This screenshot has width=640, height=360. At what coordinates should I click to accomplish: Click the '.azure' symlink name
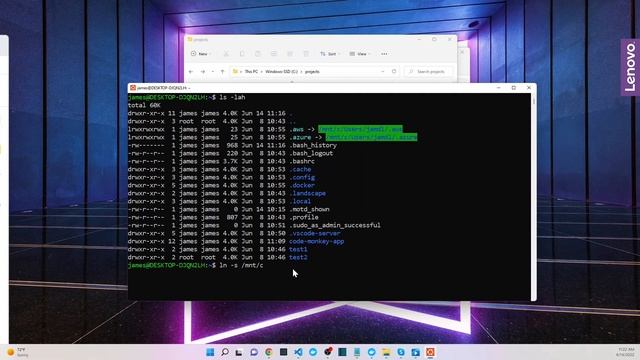click(x=300, y=138)
